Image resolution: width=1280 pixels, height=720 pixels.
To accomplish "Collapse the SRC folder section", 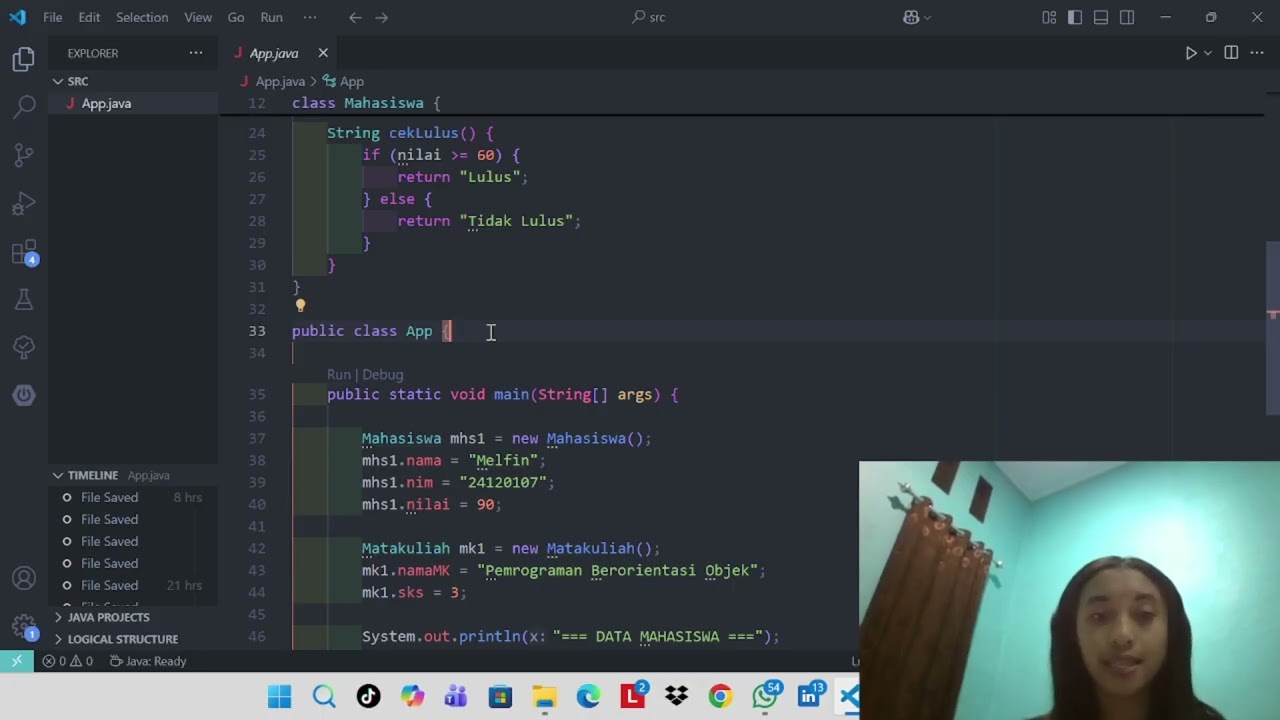I will point(133,81).
